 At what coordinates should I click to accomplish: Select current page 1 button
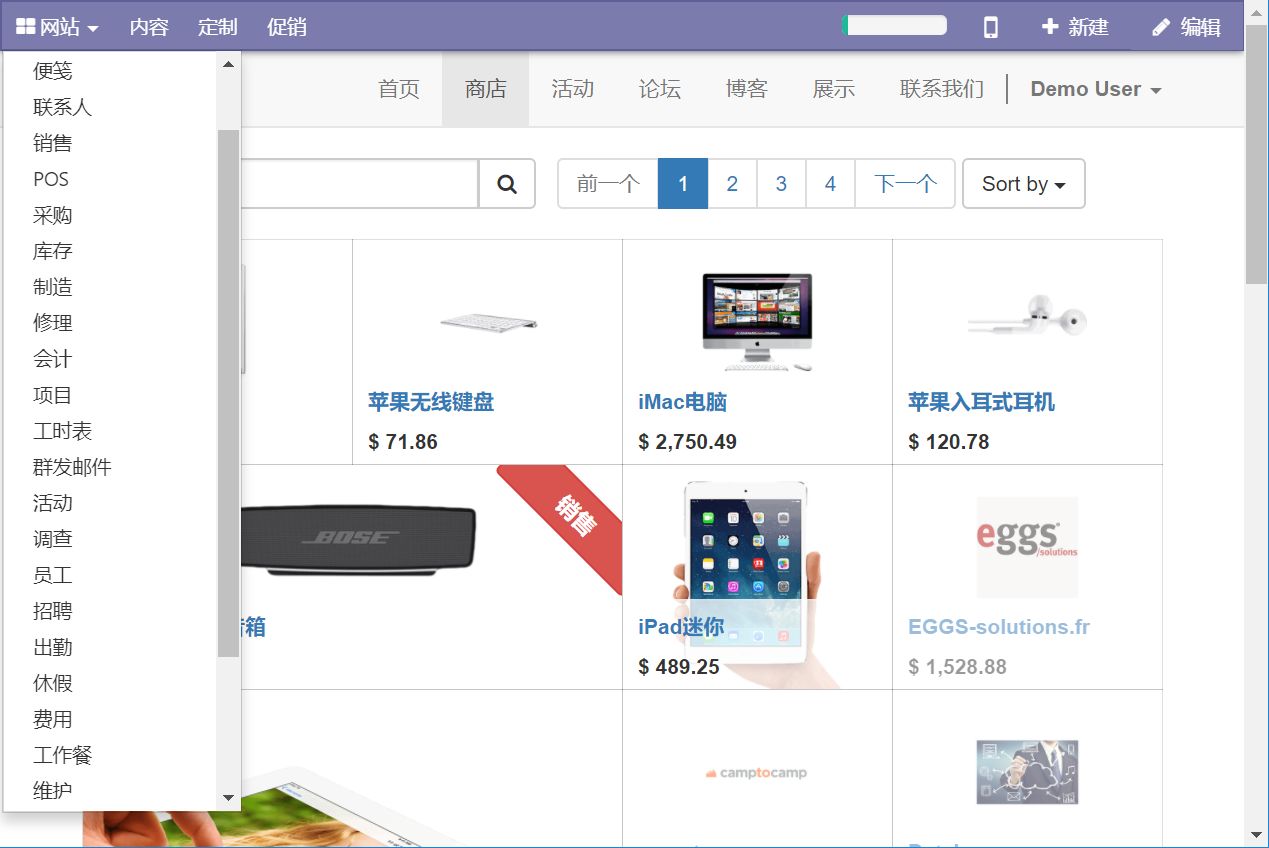tap(683, 184)
